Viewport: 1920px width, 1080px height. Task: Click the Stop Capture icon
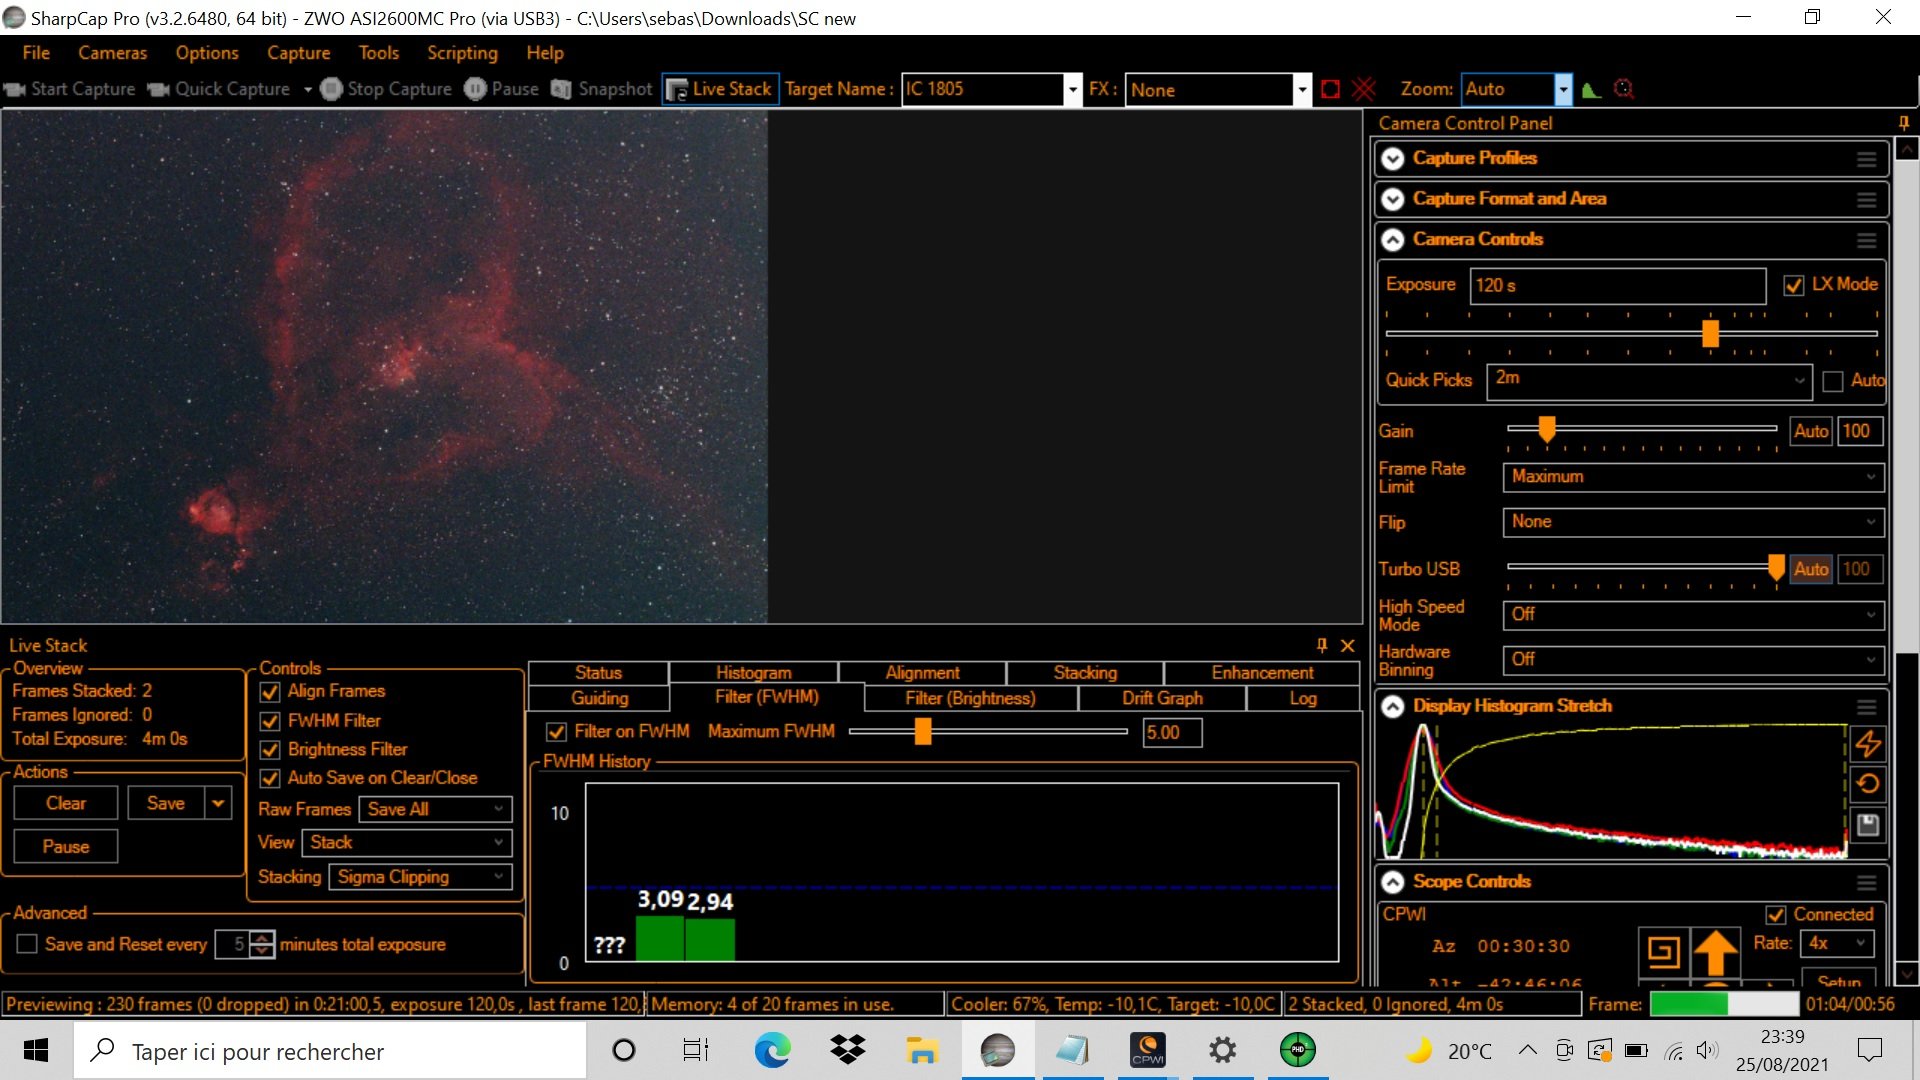click(331, 90)
